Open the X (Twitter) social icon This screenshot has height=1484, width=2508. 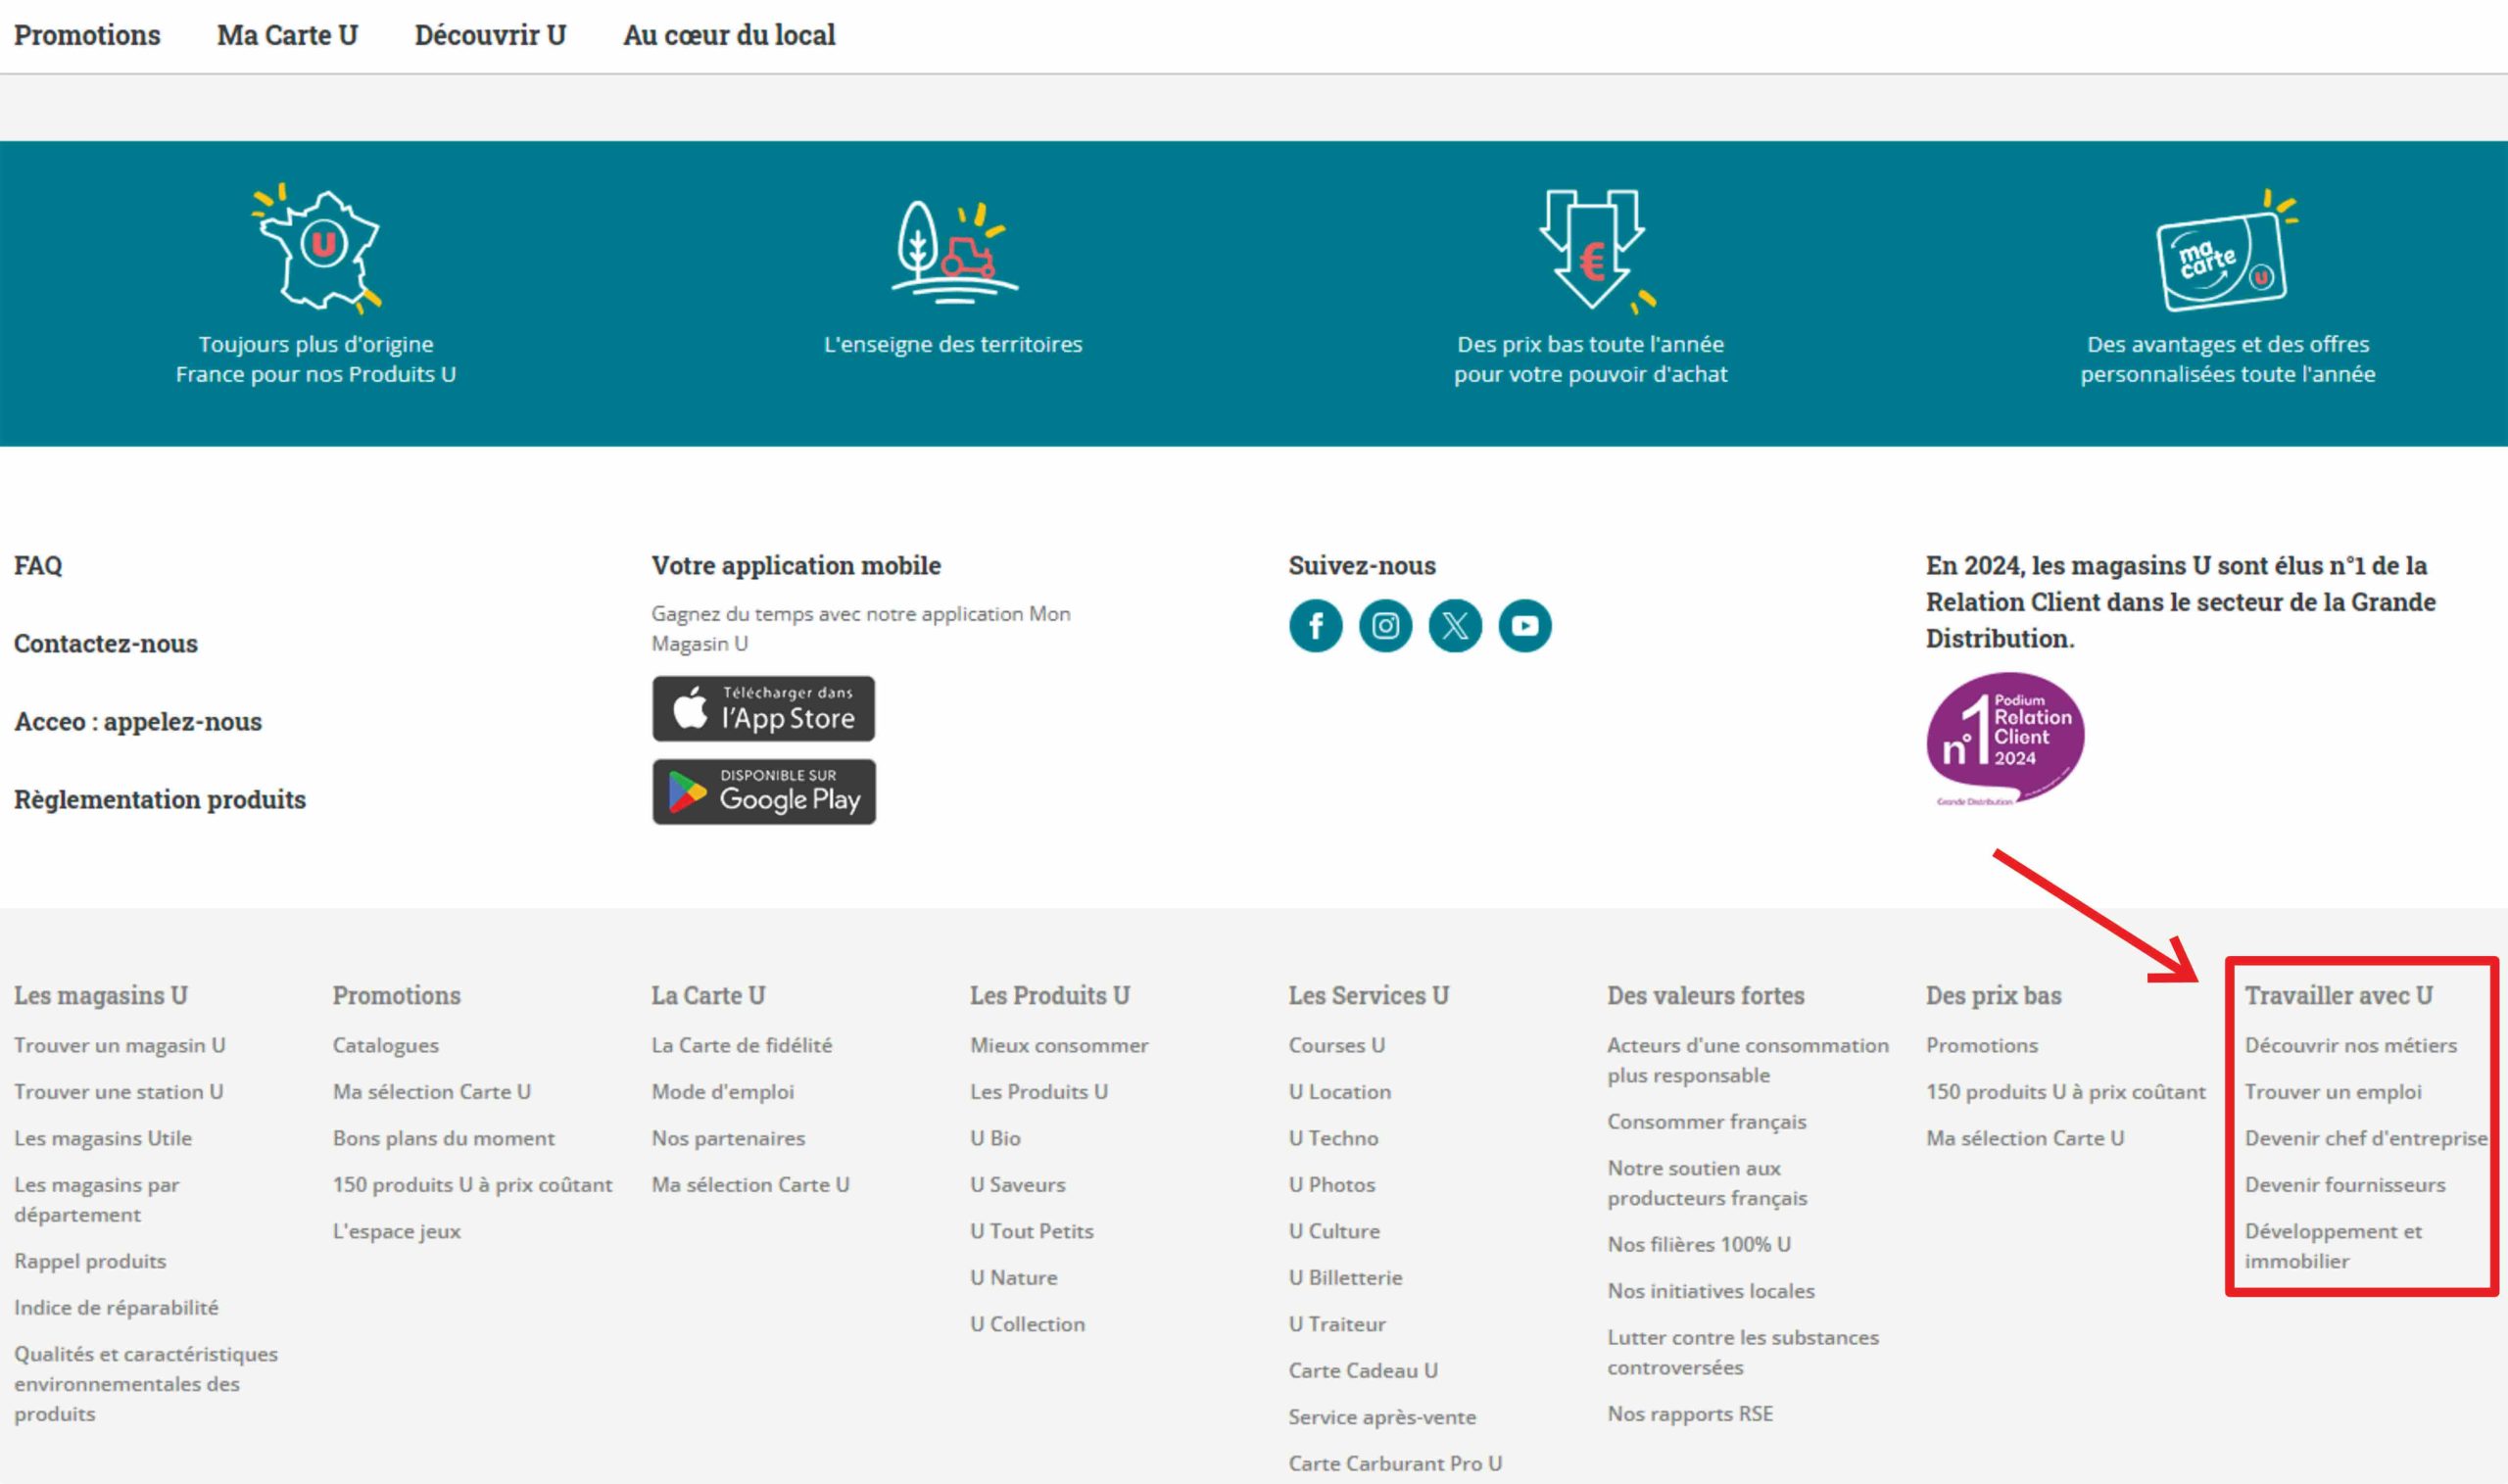click(x=1455, y=626)
